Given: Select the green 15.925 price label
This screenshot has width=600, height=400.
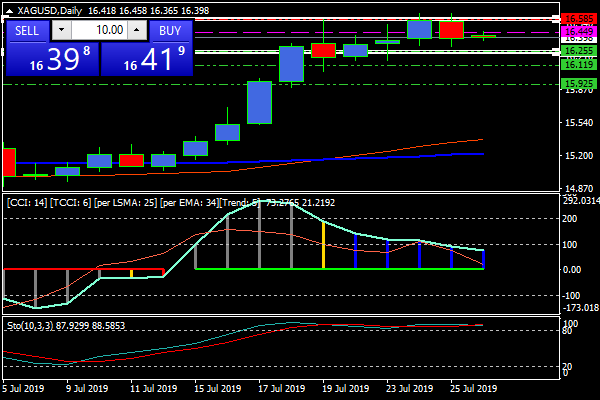Looking at the screenshot, I should [579, 83].
